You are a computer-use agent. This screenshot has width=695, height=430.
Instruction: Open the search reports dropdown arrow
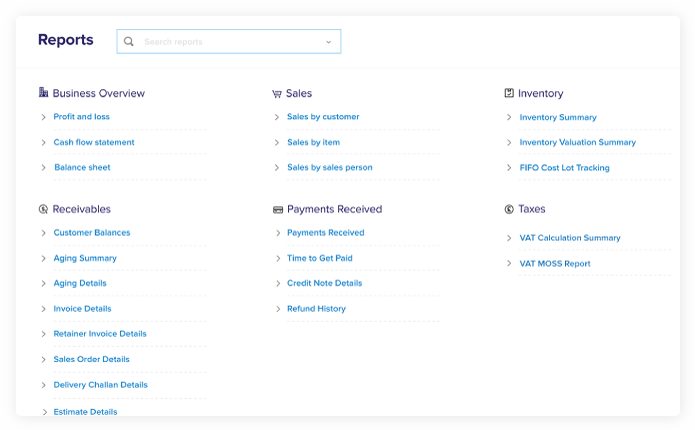tap(328, 42)
